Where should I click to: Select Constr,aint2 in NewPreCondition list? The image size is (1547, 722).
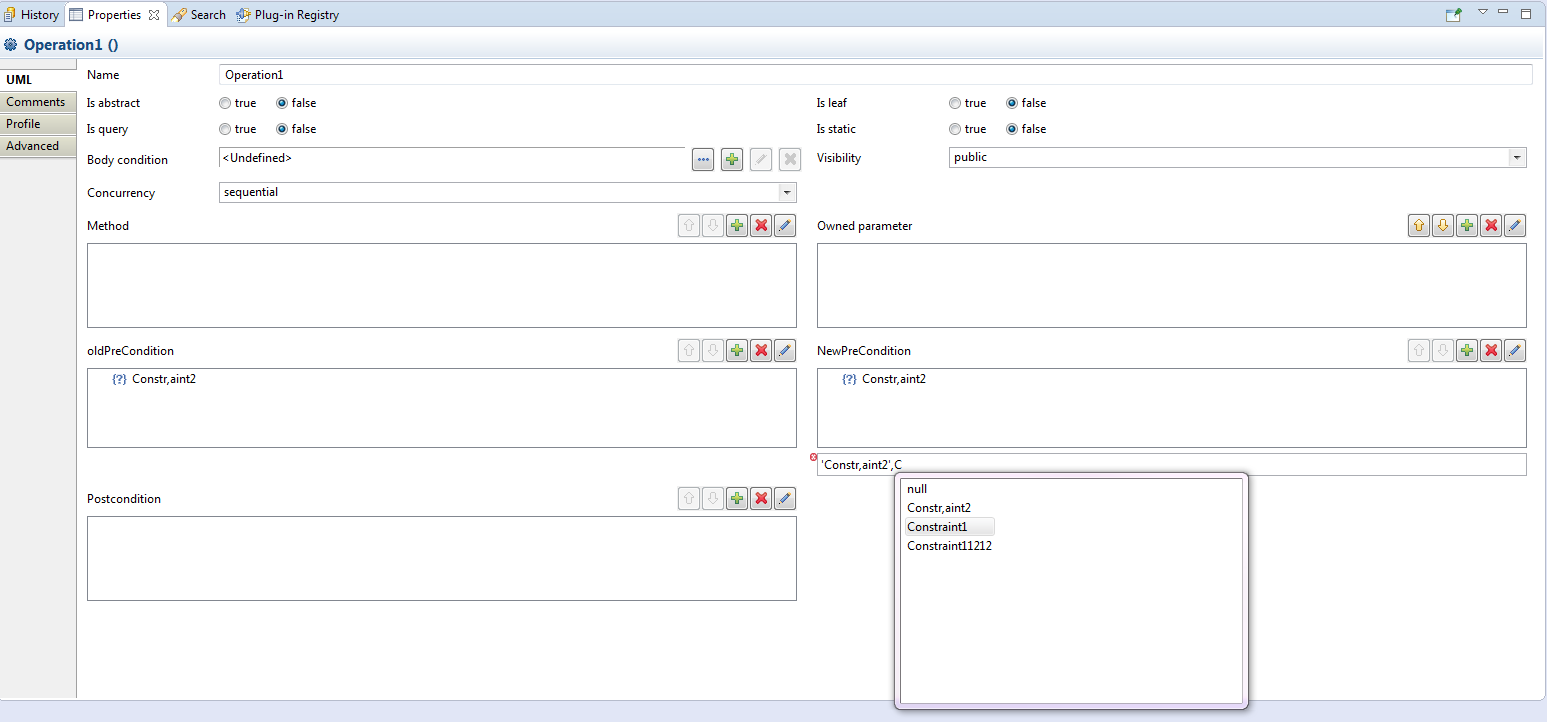pos(884,379)
